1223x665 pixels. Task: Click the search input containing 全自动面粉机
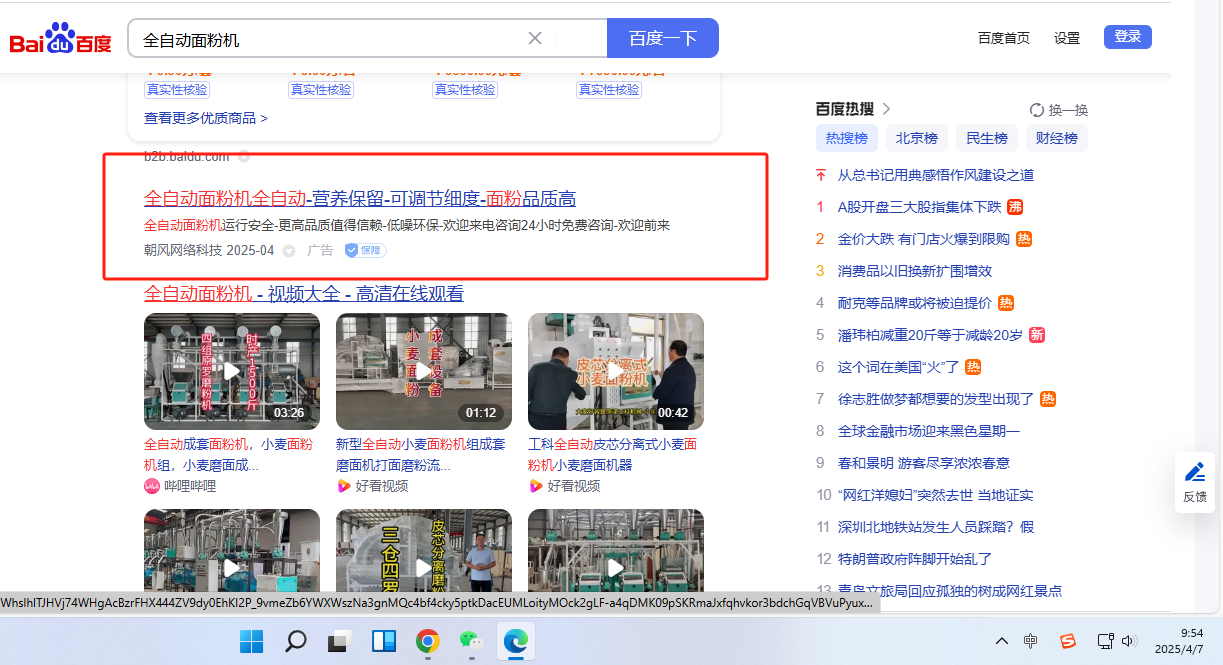330,39
